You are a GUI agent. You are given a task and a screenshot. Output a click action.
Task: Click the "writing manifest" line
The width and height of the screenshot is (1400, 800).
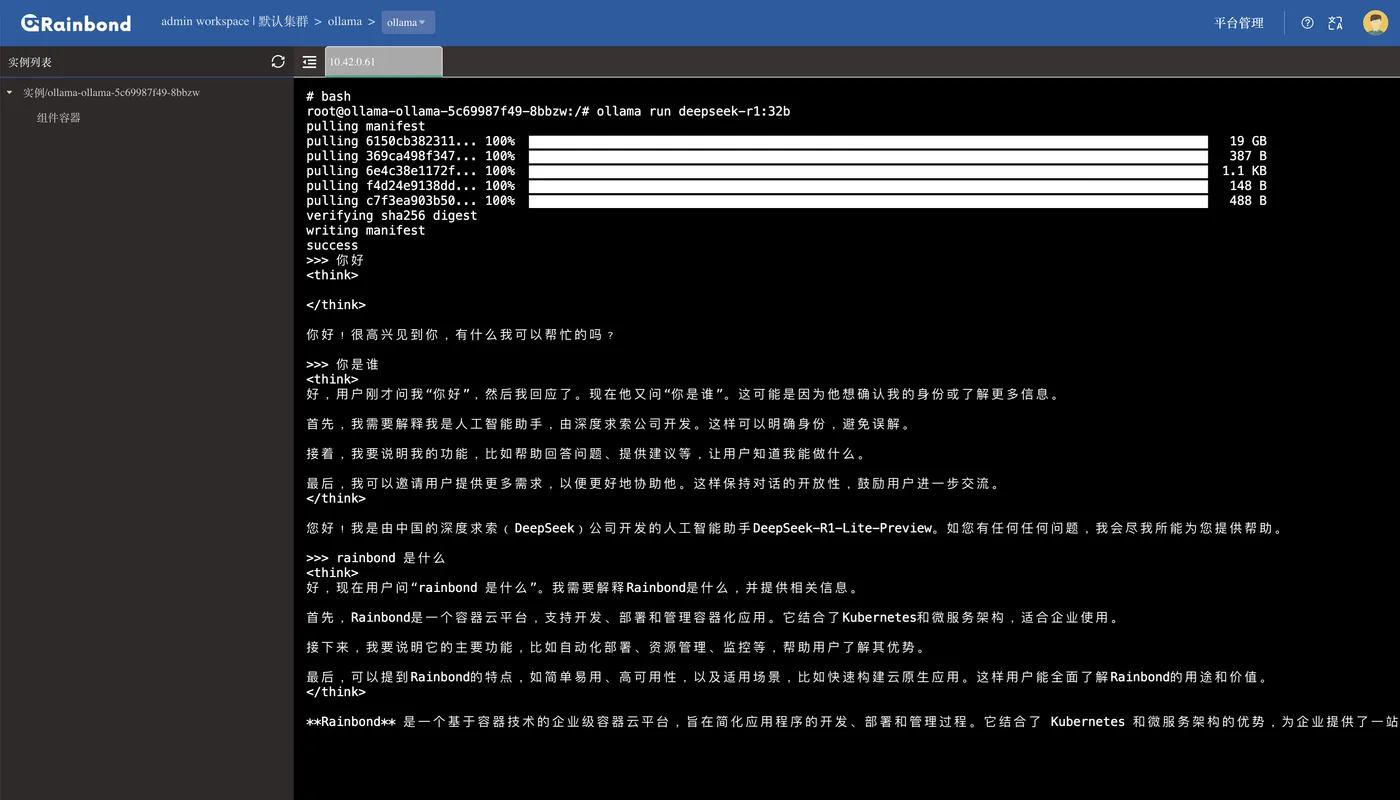[366, 231]
